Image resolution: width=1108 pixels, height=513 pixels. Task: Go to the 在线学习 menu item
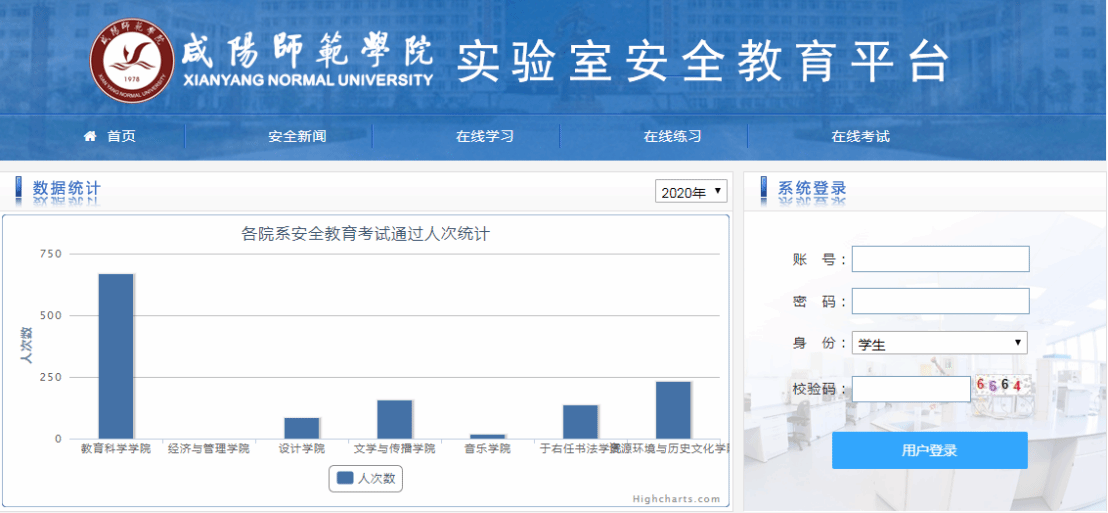point(485,137)
